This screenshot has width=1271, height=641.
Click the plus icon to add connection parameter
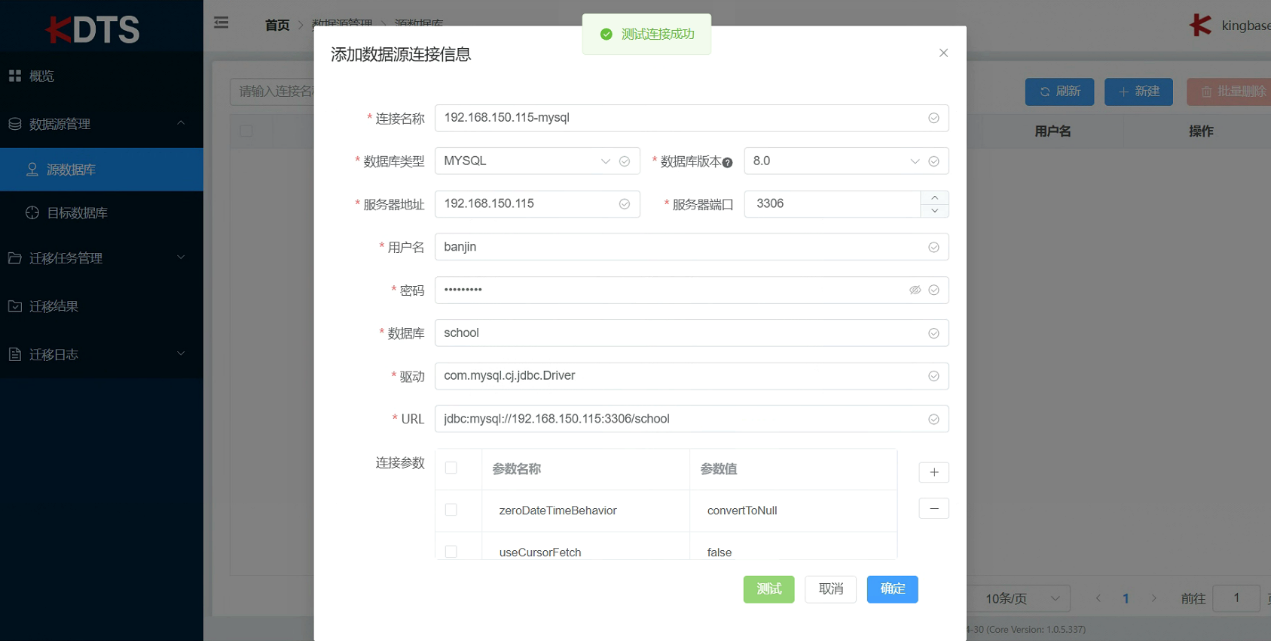(933, 472)
